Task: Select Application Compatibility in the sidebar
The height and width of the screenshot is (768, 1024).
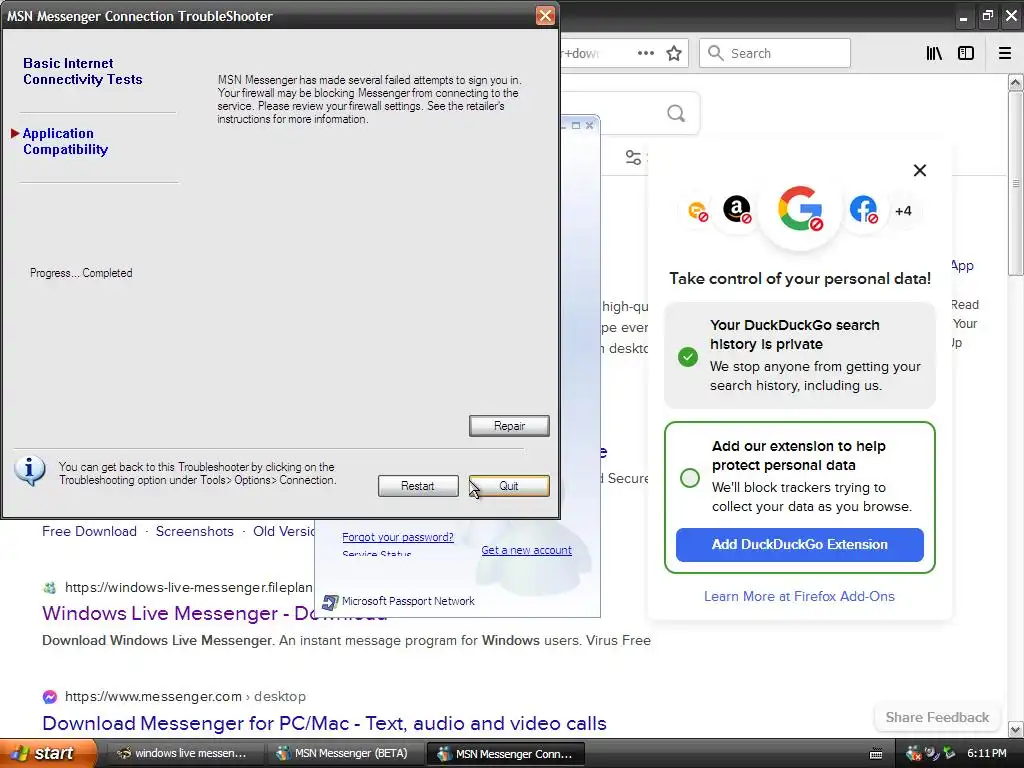Action: click(65, 141)
